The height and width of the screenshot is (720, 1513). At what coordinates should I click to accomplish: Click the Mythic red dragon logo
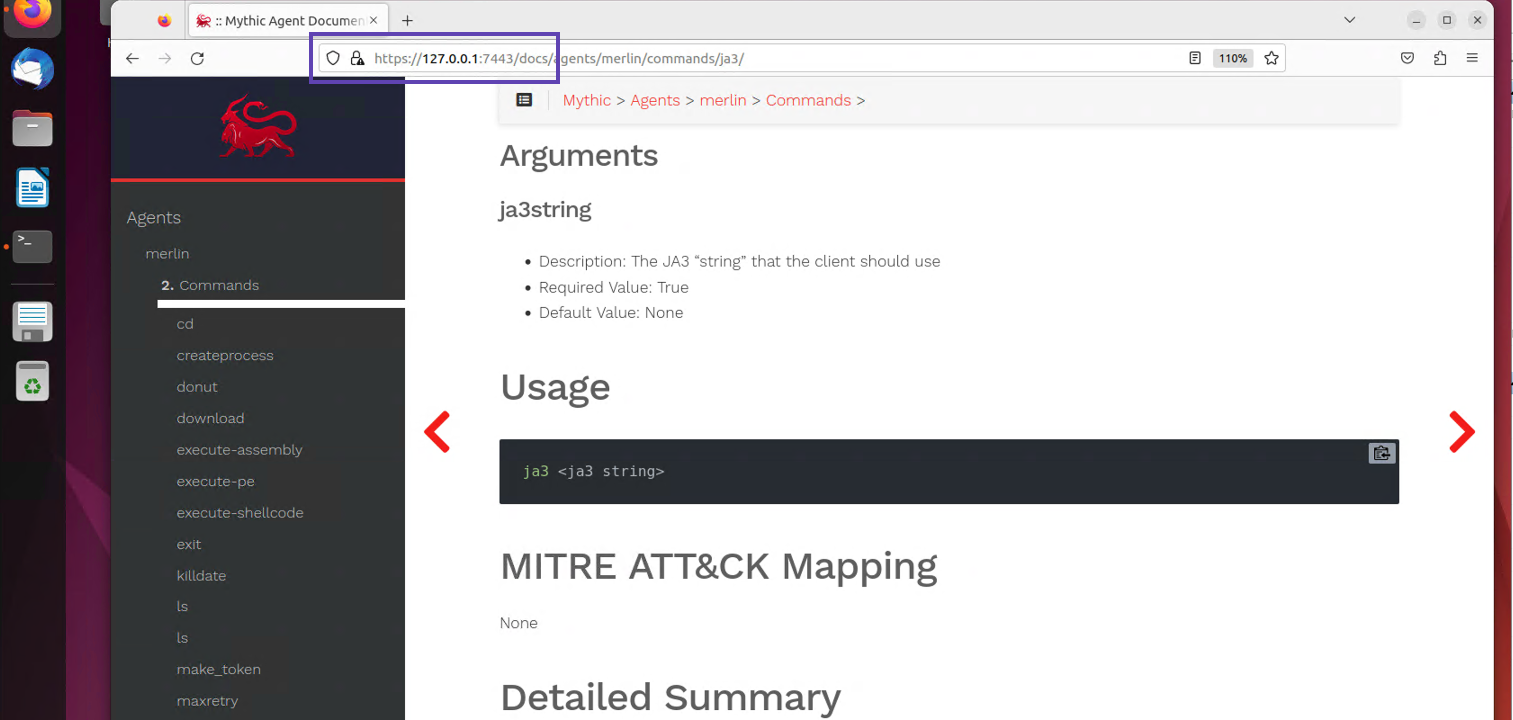(258, 127)
